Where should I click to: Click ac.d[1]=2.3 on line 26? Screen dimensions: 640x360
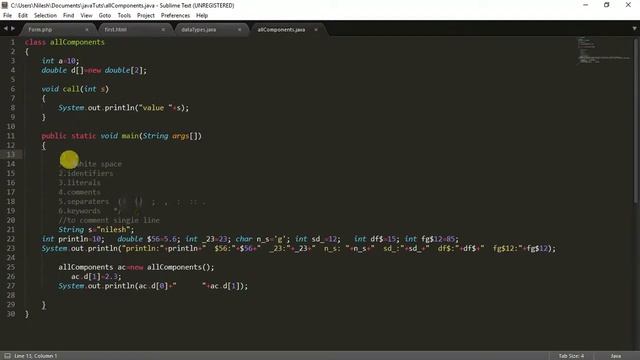pyautogui.click(x=96, y=276)
